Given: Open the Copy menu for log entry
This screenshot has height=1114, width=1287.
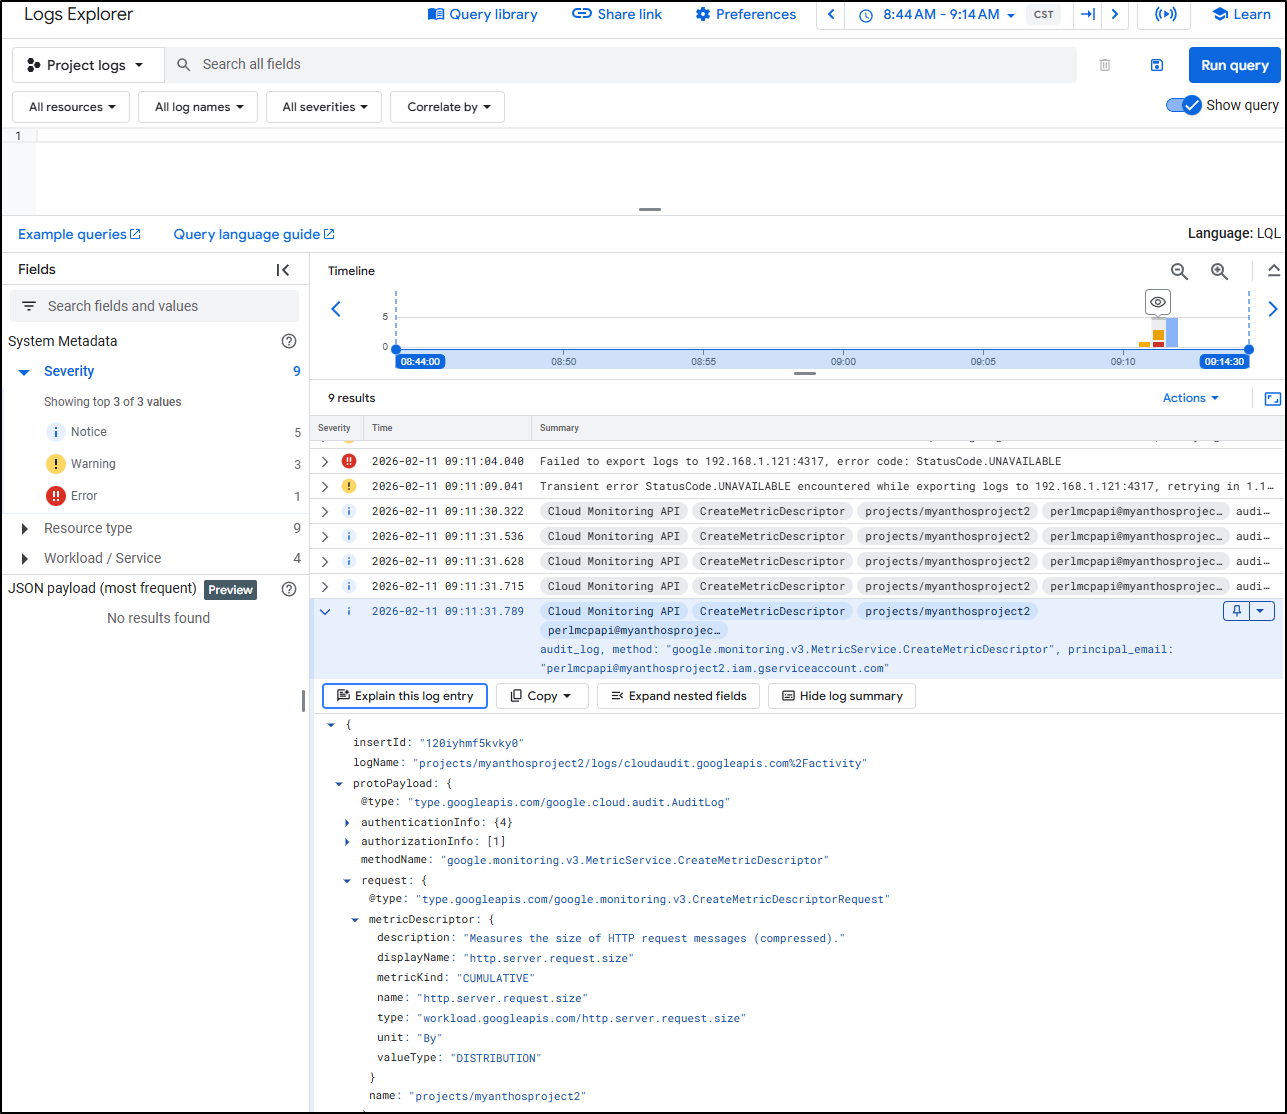Looking at the screenshot, I should (541, 696).
